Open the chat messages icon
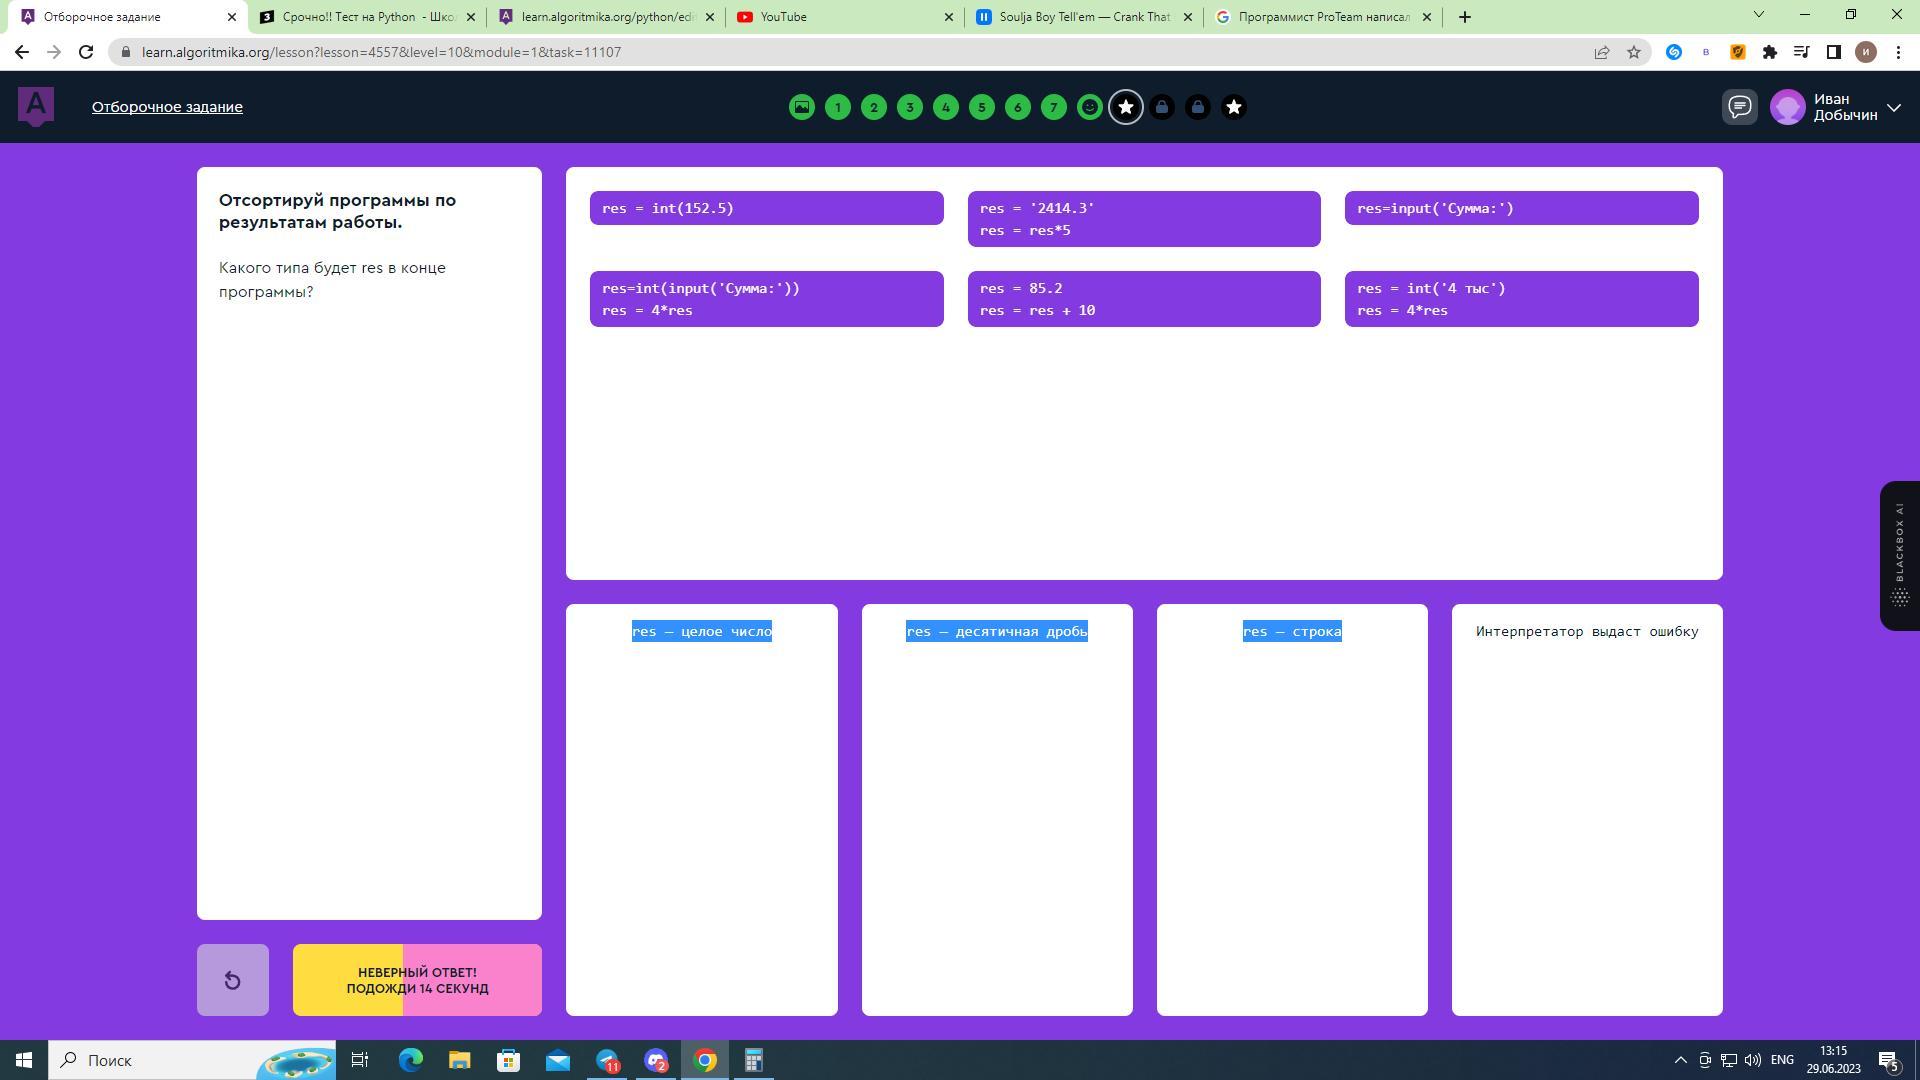This screenshot has width=1920, height=1080. pyautogui.click(x=1740, y=107)
